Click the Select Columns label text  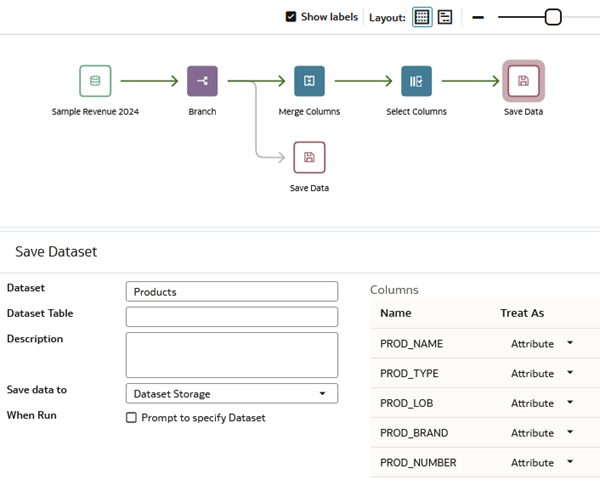416,111
